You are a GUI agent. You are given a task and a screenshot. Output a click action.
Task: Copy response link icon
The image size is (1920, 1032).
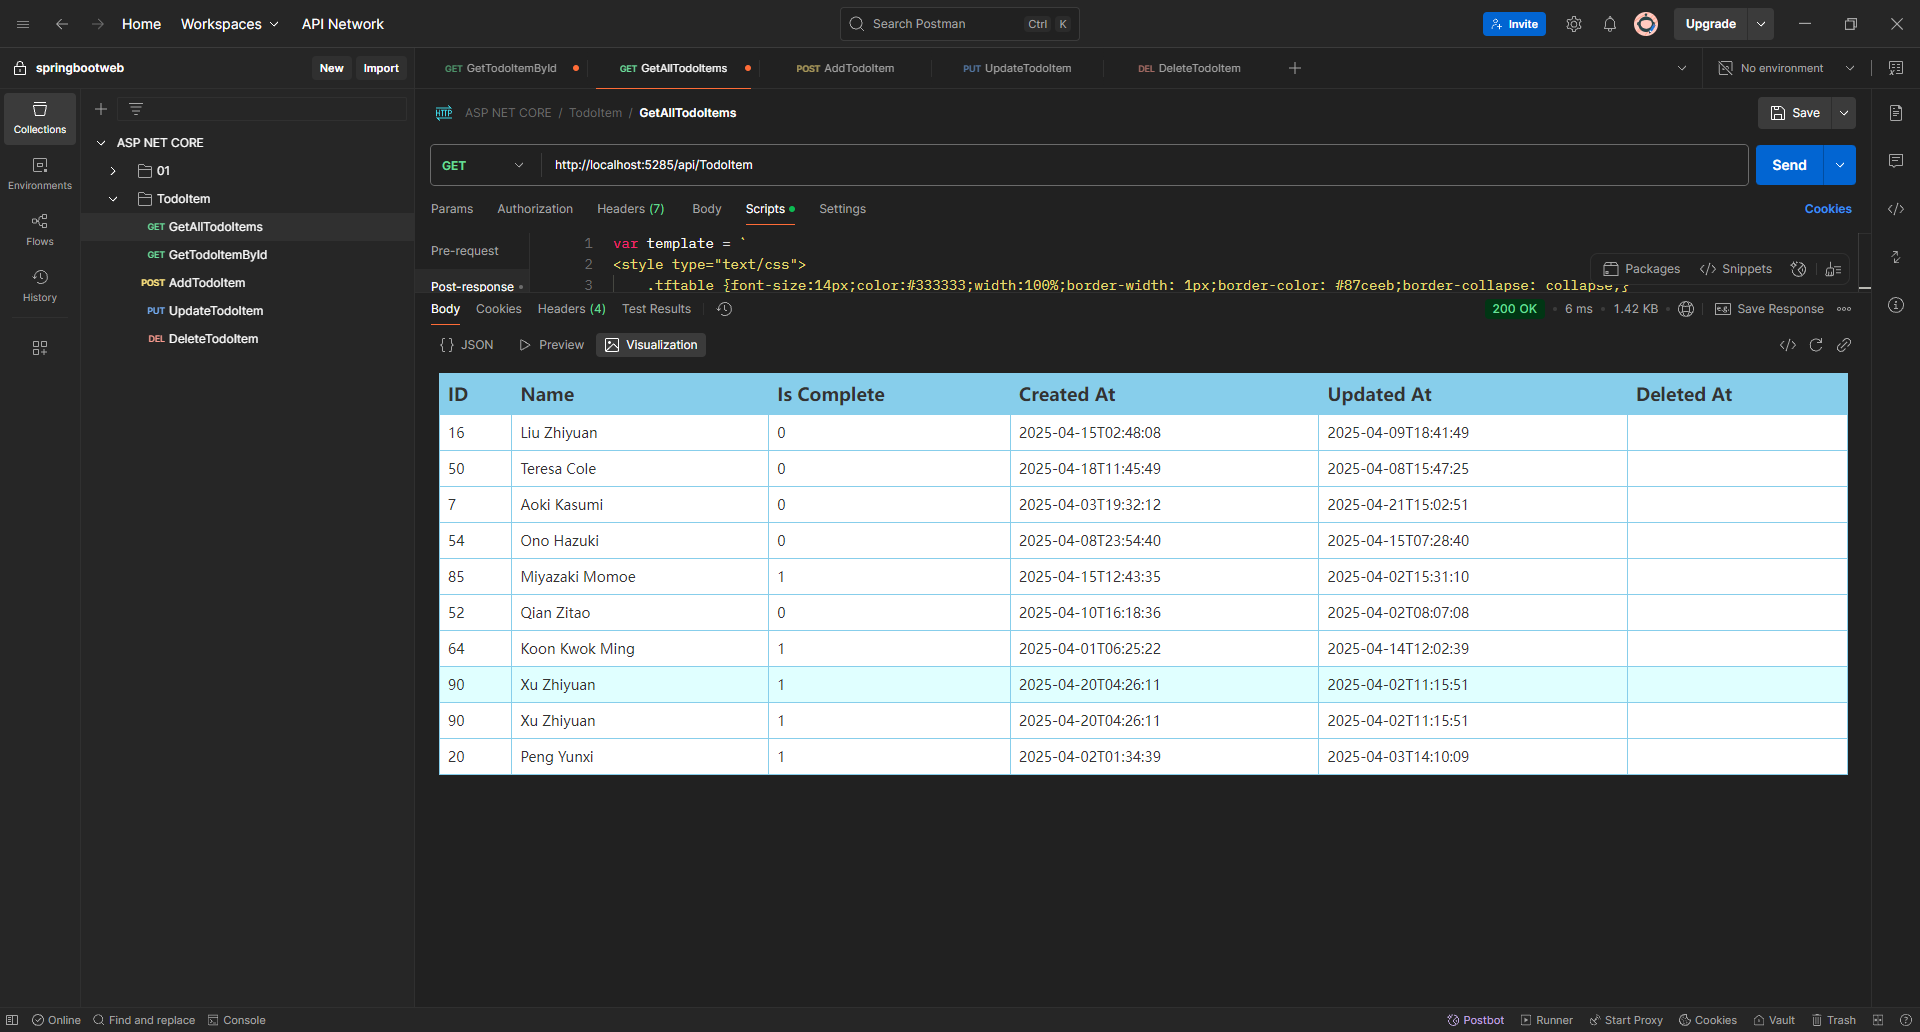coord(1844,345)
